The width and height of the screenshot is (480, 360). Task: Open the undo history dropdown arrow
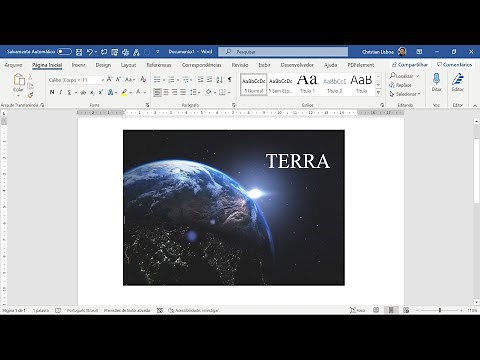[96, 52]
